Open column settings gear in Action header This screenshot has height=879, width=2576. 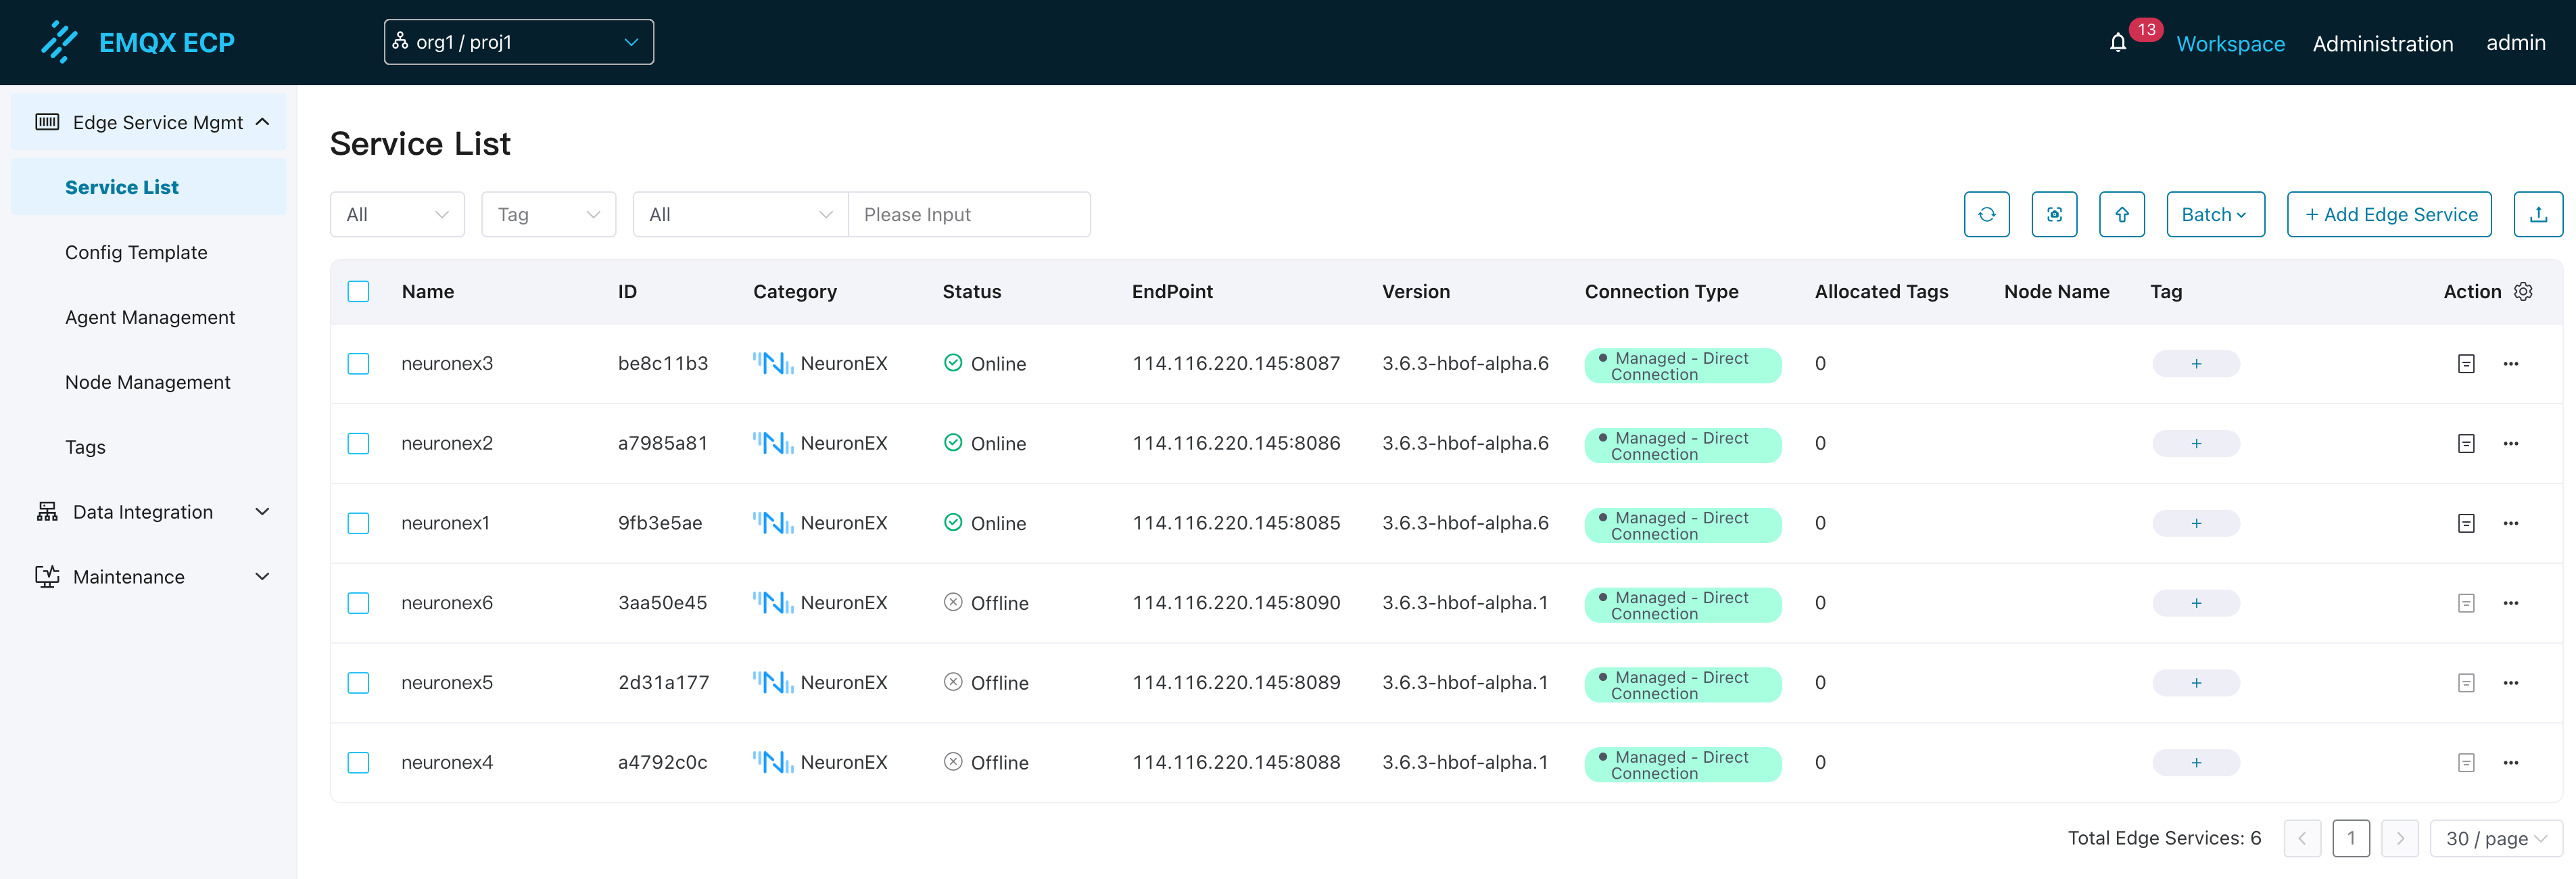2523,291
